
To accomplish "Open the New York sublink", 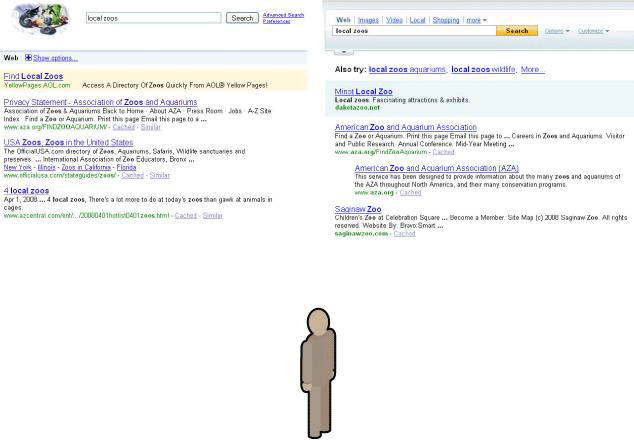I will pos(17,167).
